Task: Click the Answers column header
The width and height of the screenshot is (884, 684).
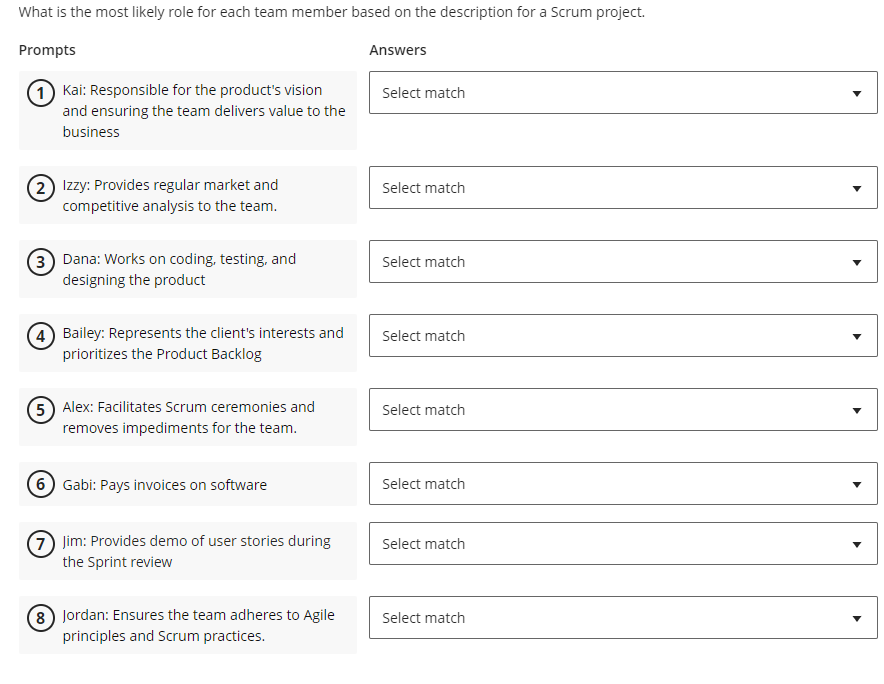Action: (x=396, y=49)
